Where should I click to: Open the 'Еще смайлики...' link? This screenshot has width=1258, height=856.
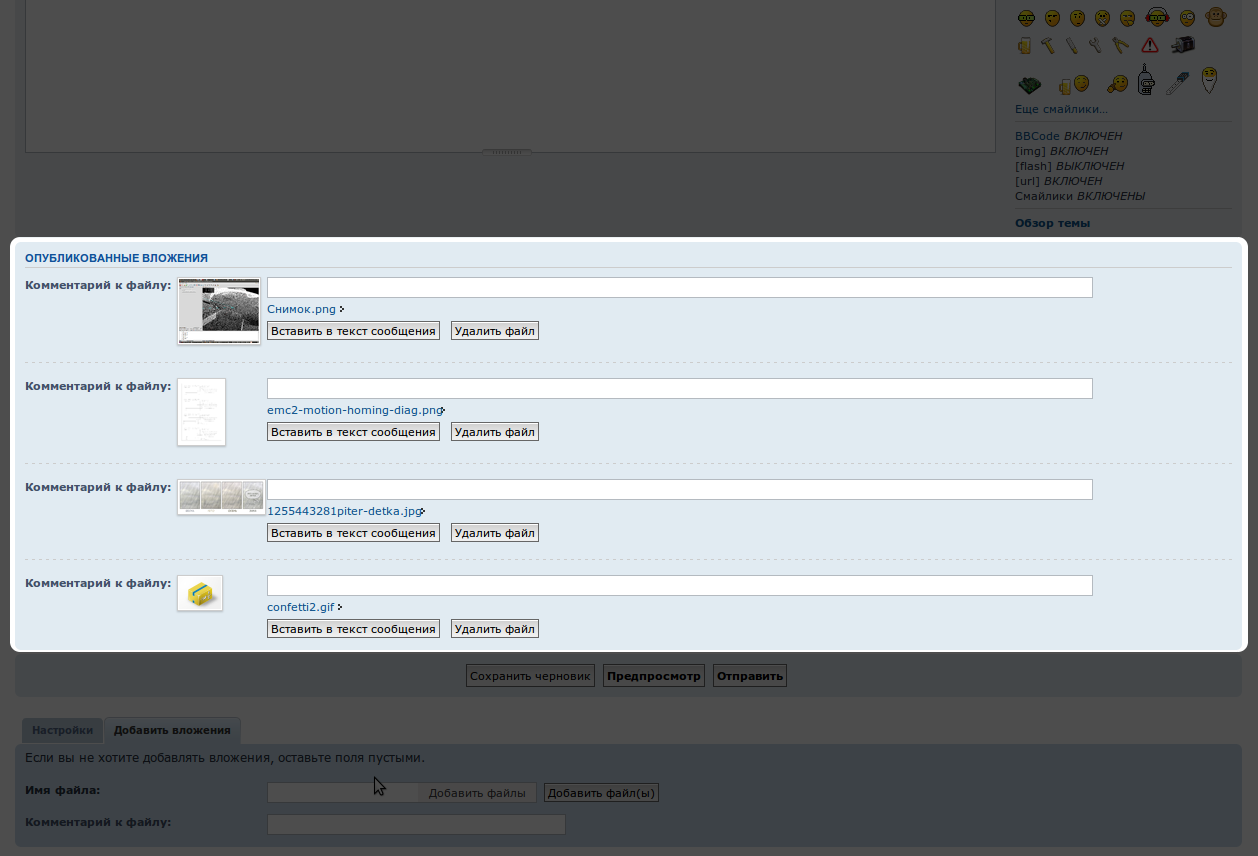click(x=1061, y=109)
